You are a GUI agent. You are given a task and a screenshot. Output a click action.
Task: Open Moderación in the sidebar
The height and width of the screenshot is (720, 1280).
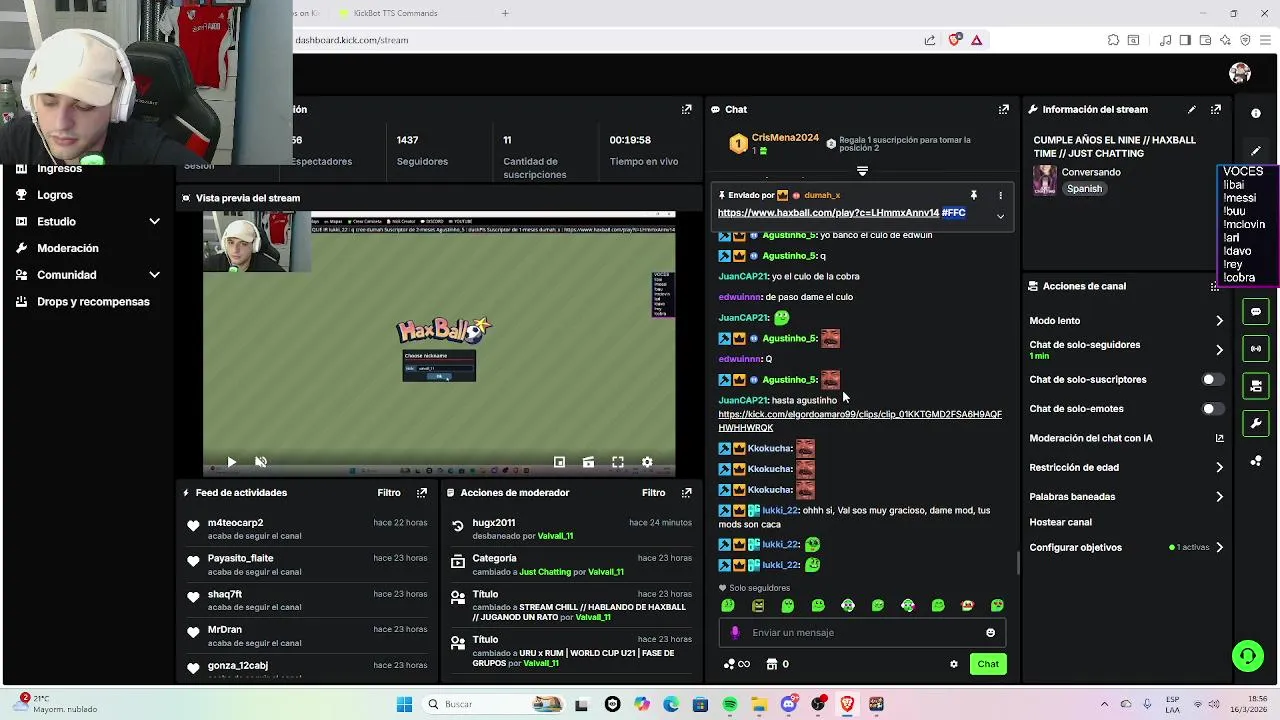pos(68,248)
